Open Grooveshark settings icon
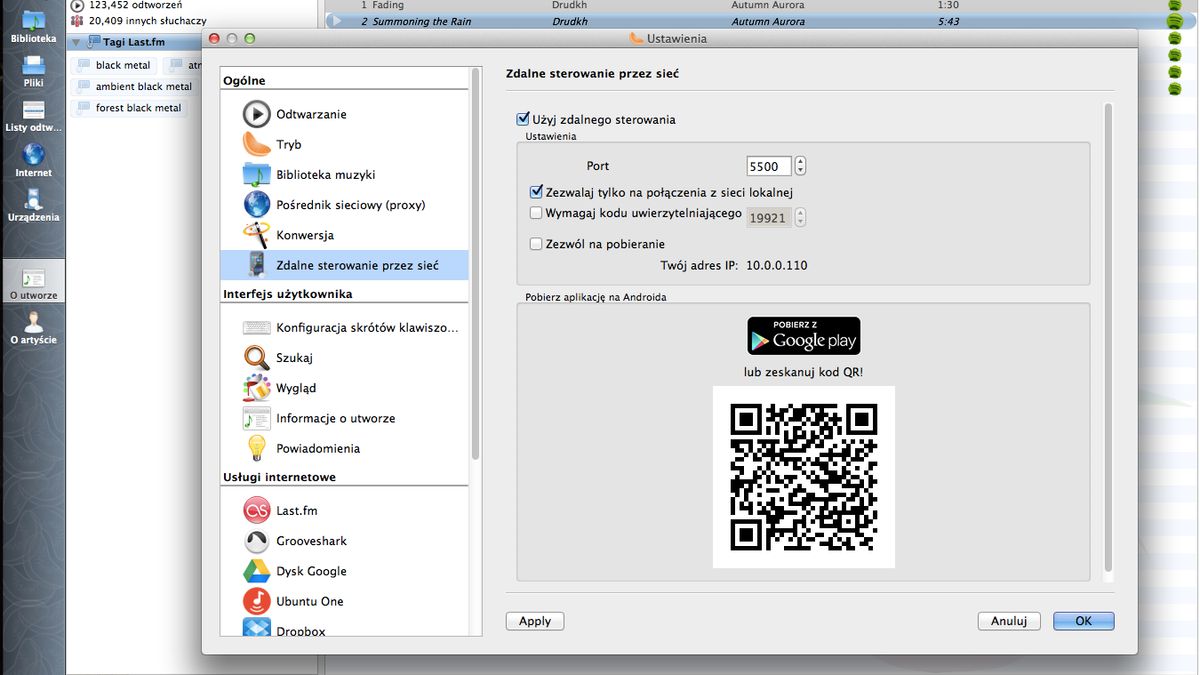This screenshot has height=675, width=1200. pyautogui.click(x=257, y=541)
